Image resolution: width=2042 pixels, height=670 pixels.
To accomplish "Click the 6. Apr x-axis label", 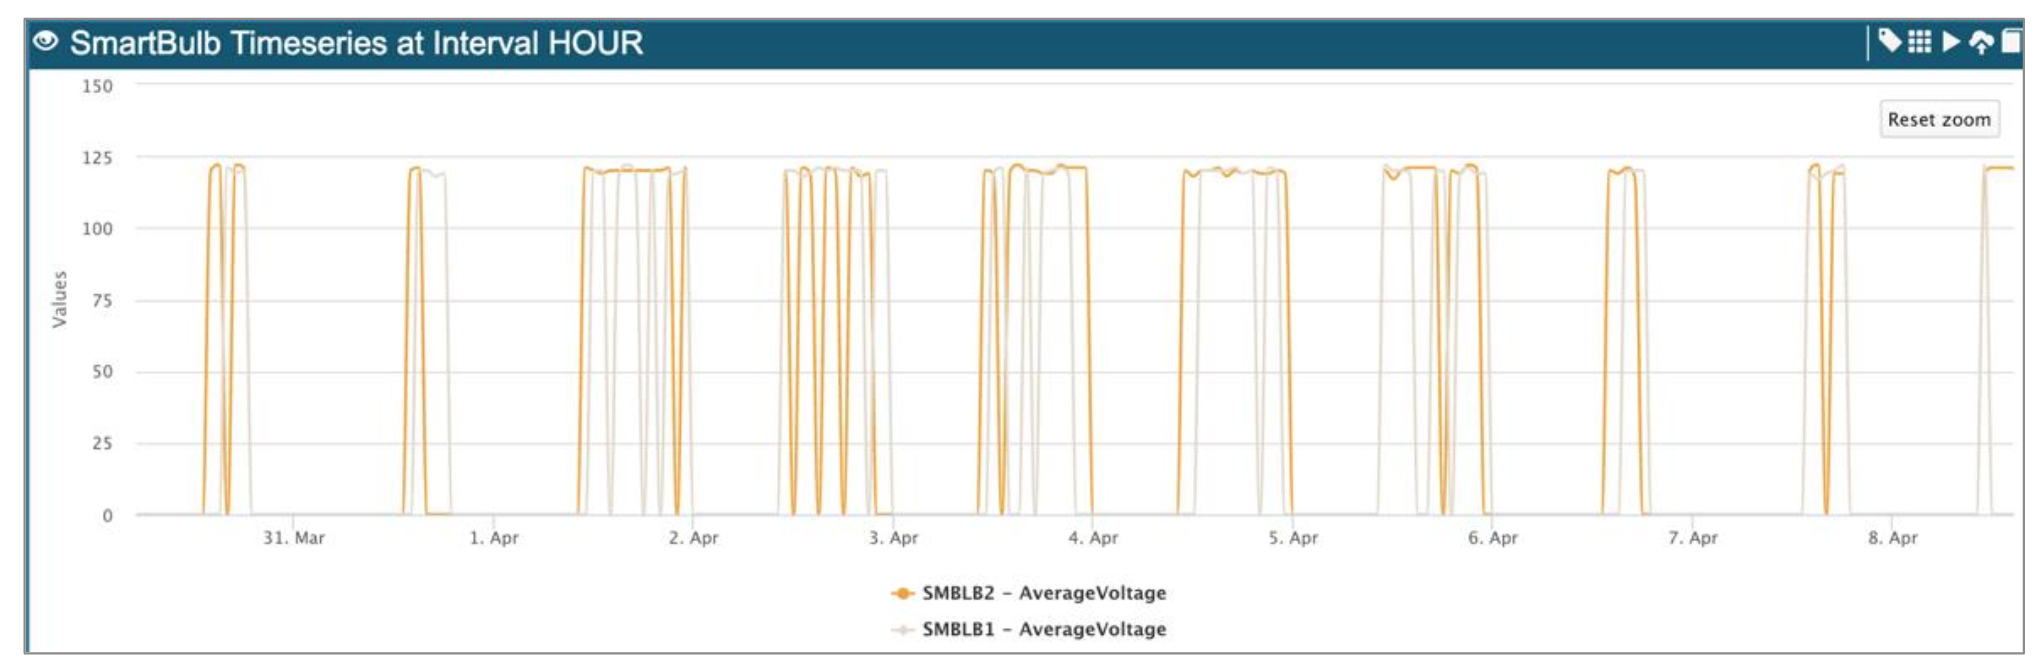I will (1492, 538).
